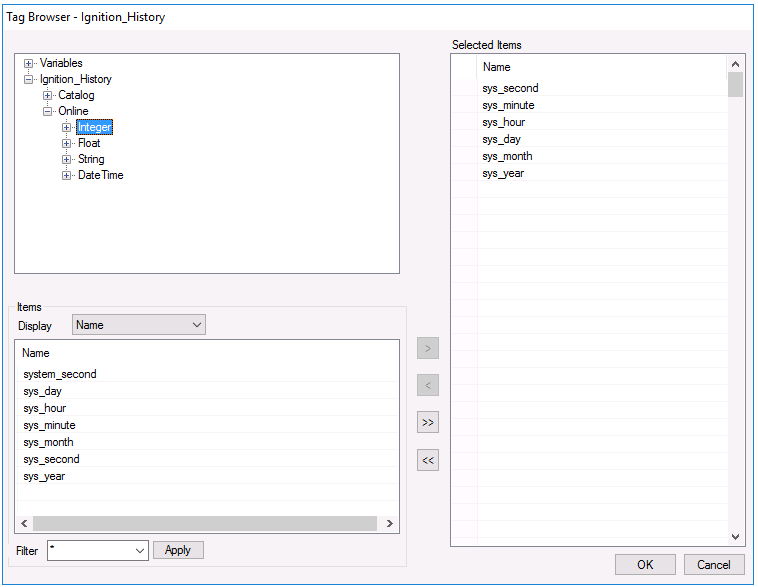
Task: Click the Apply filter button
Action: click(x=178, y=550)
